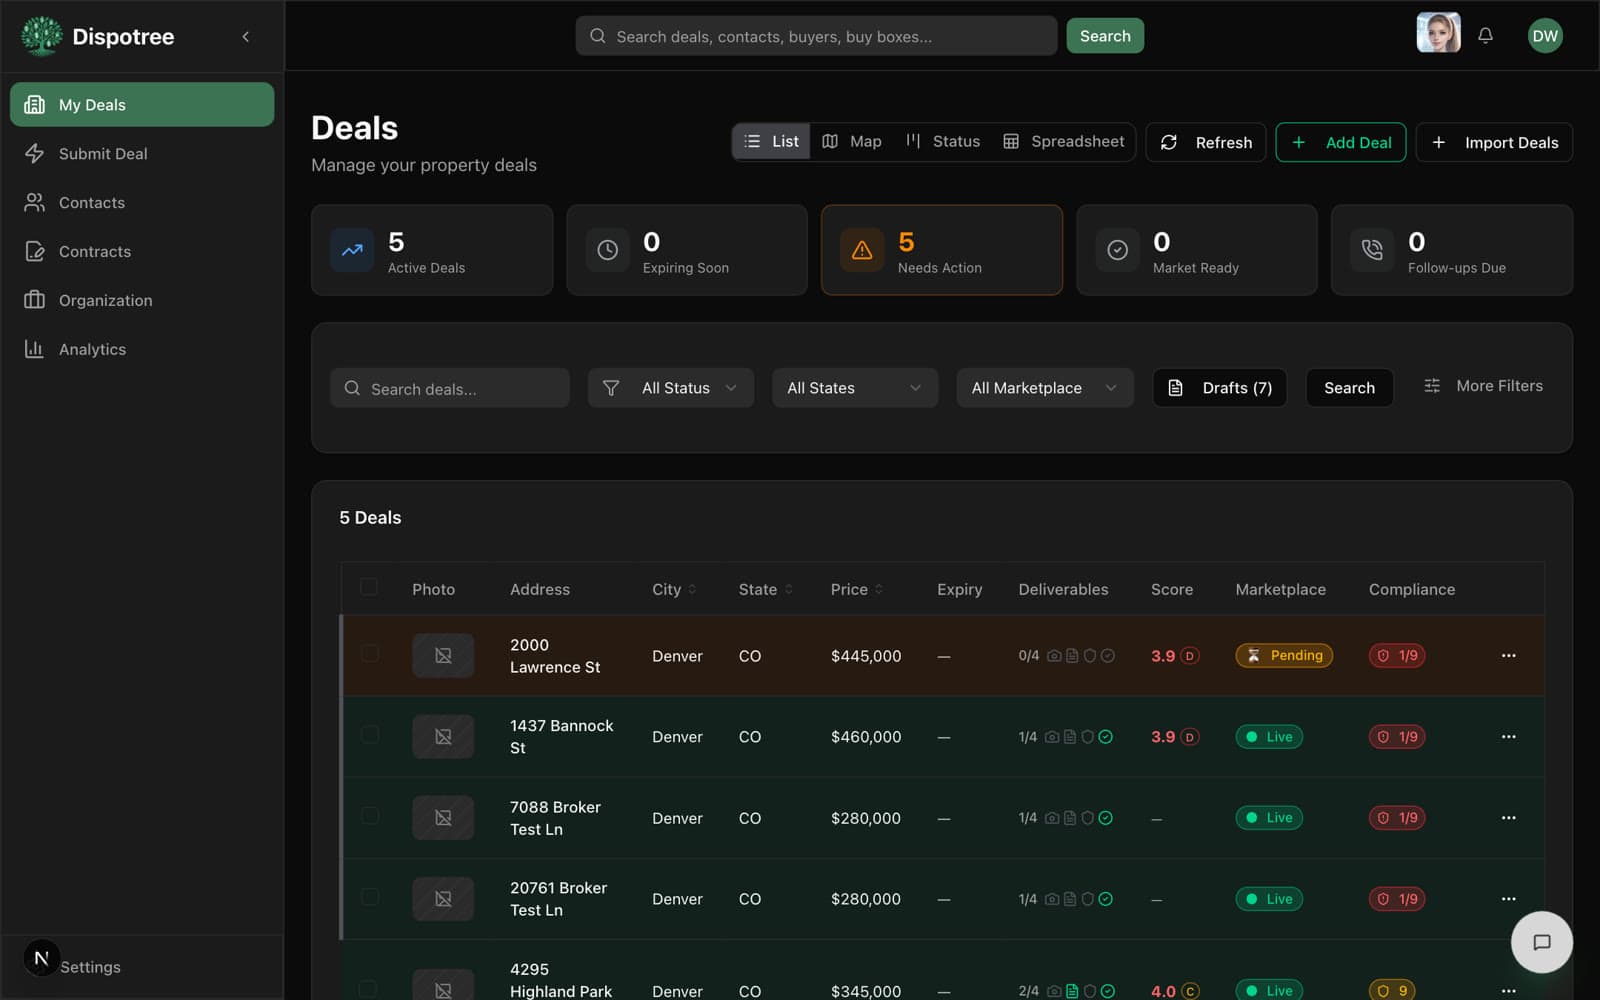Screen dimensions: 1600x1000
Task: Click the Pending marketplace badge
Action: (1284, 656)
